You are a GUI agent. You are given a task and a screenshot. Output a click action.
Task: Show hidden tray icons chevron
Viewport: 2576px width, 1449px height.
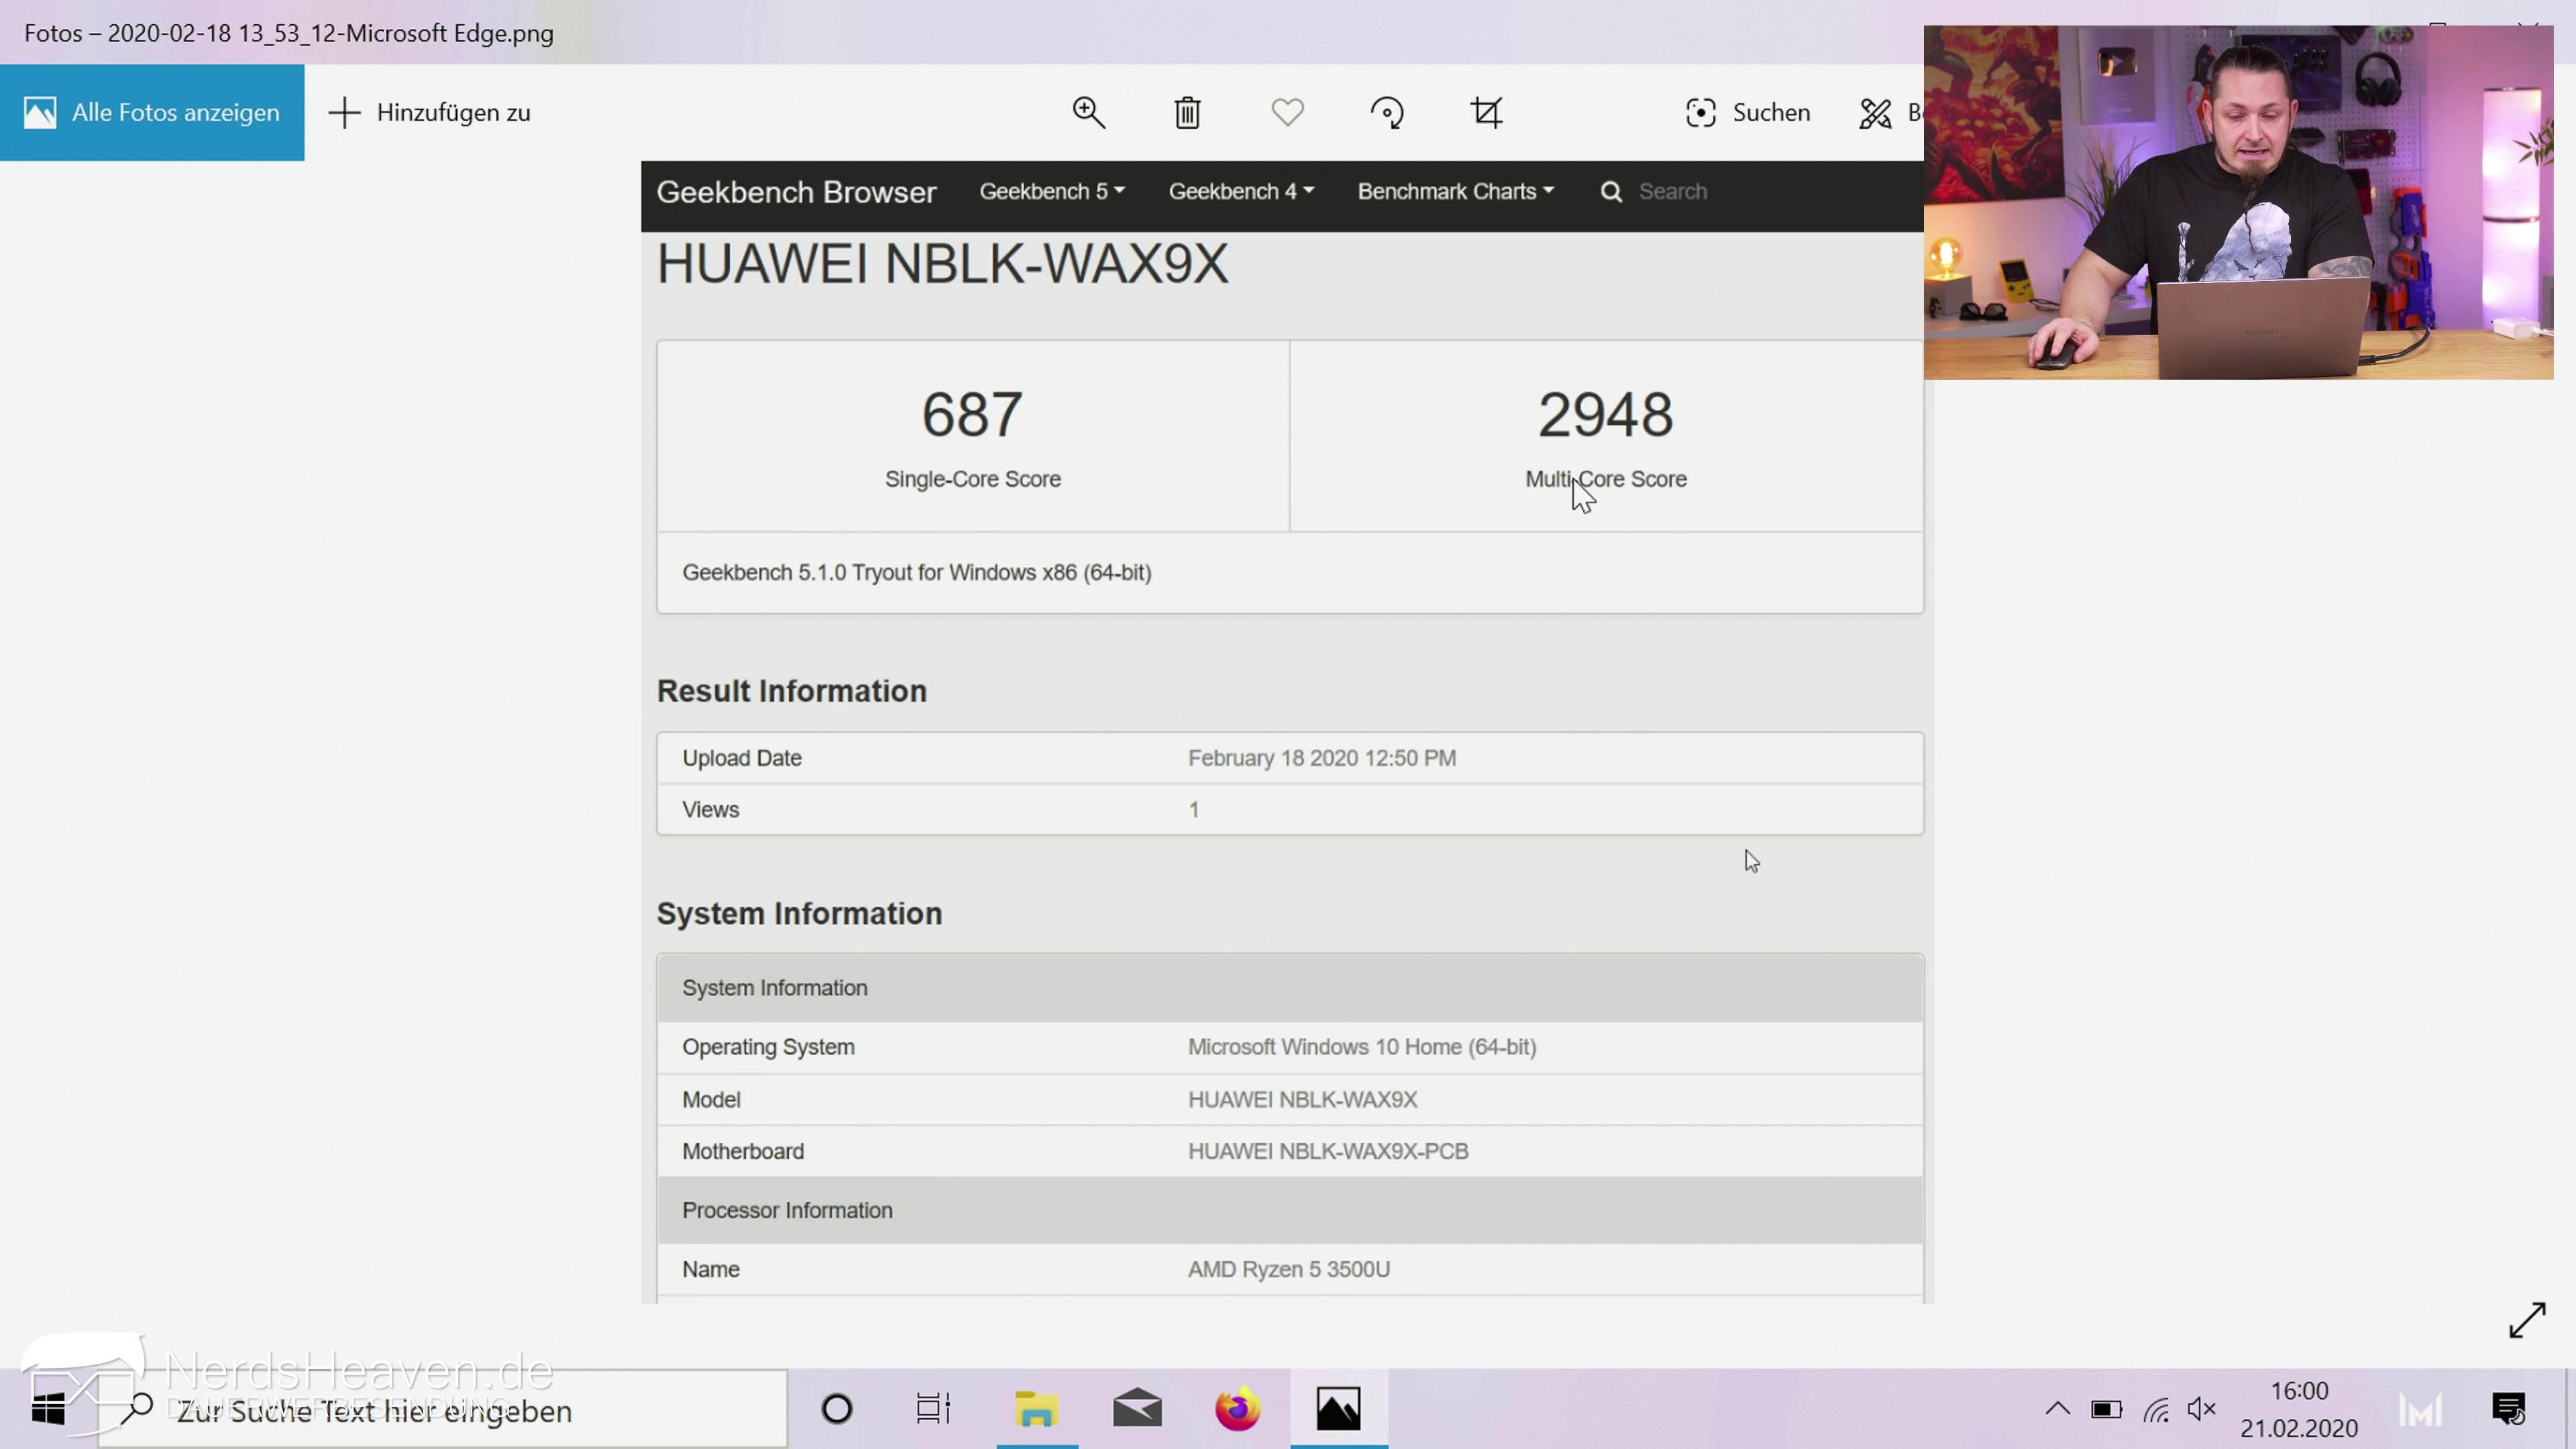click(2057, 1409)
